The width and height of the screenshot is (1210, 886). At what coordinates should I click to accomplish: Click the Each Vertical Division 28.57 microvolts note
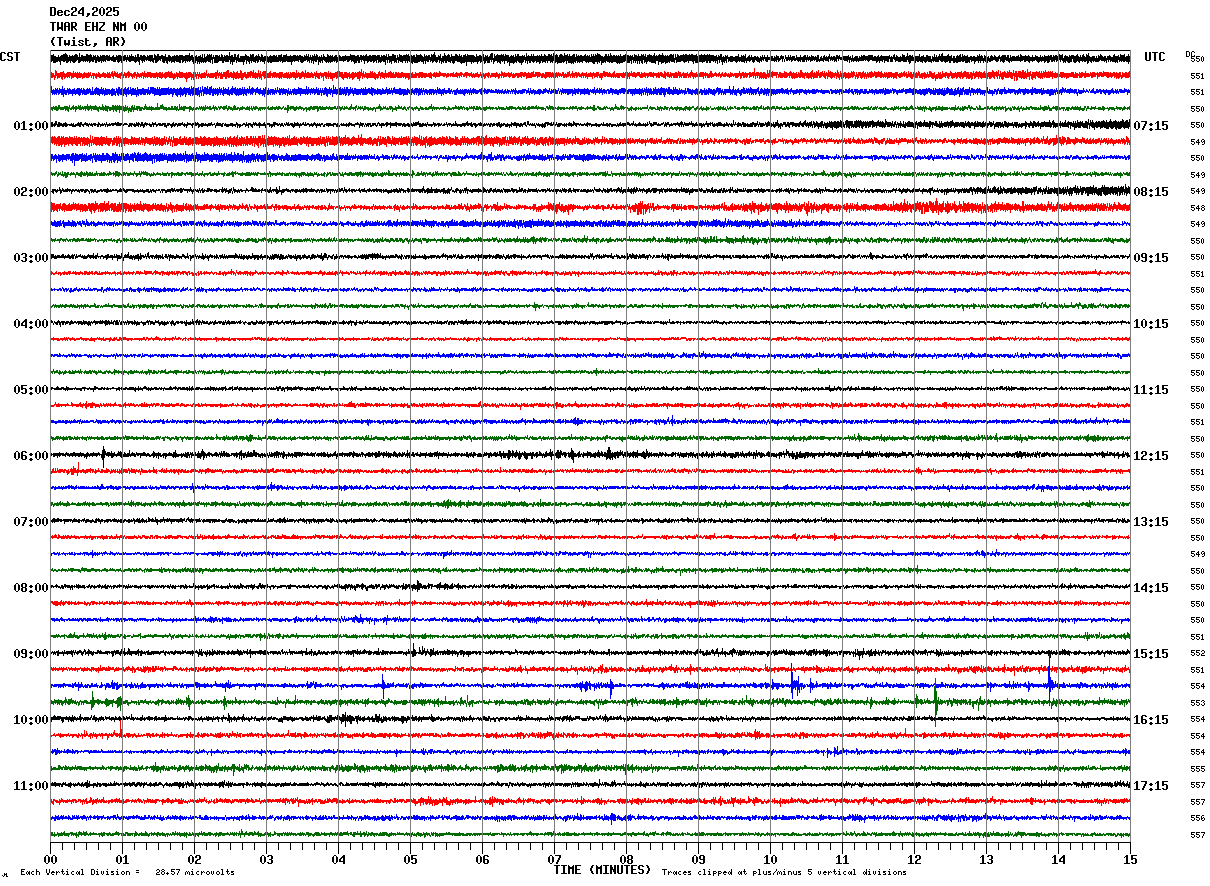[127, 872]
